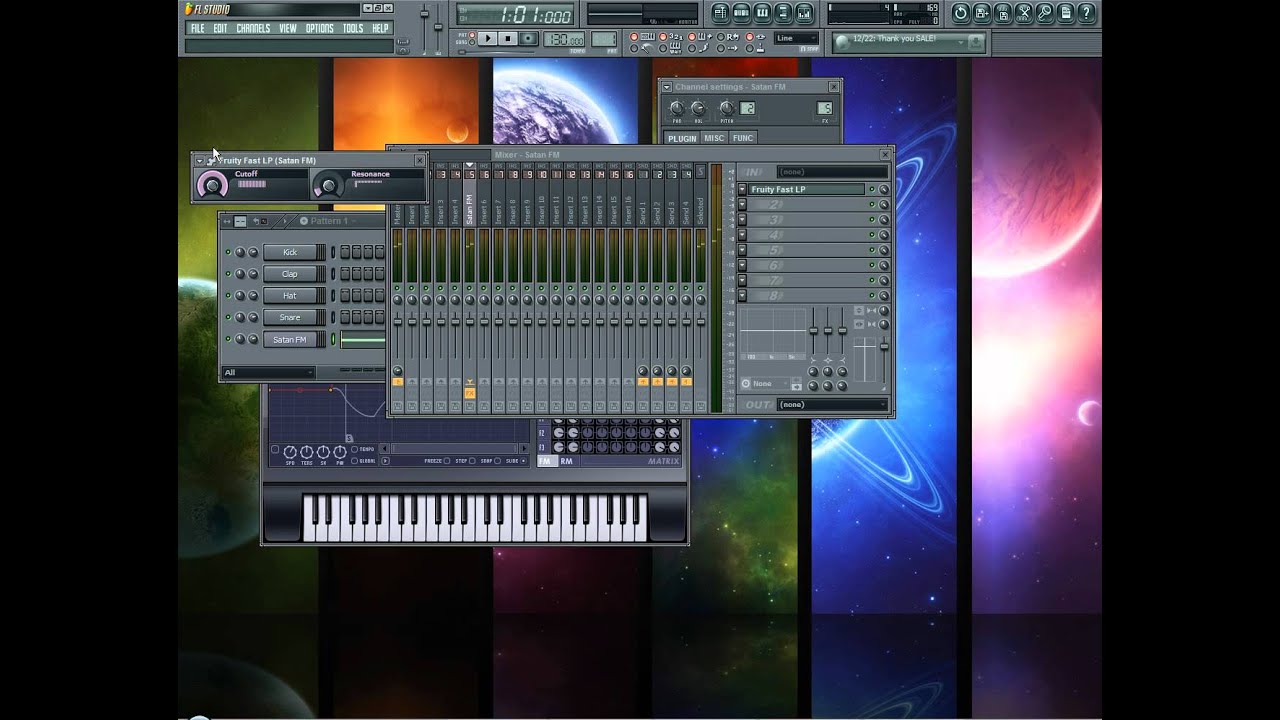Open the TOOLS menu
The width and height of the screenshot is (1280, 720).
pos(353,28)
